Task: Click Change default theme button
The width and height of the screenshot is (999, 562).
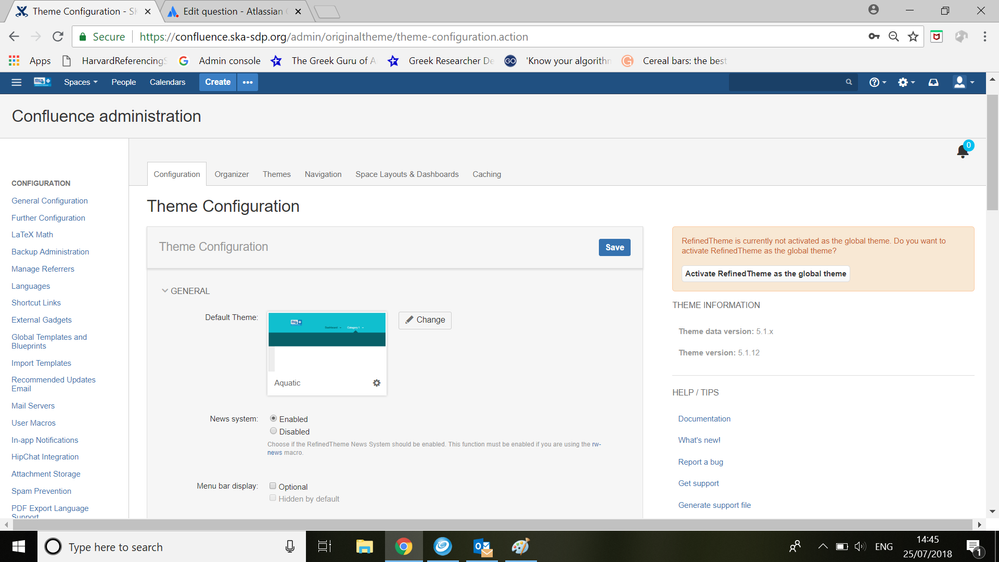Action: click(425, 320)
